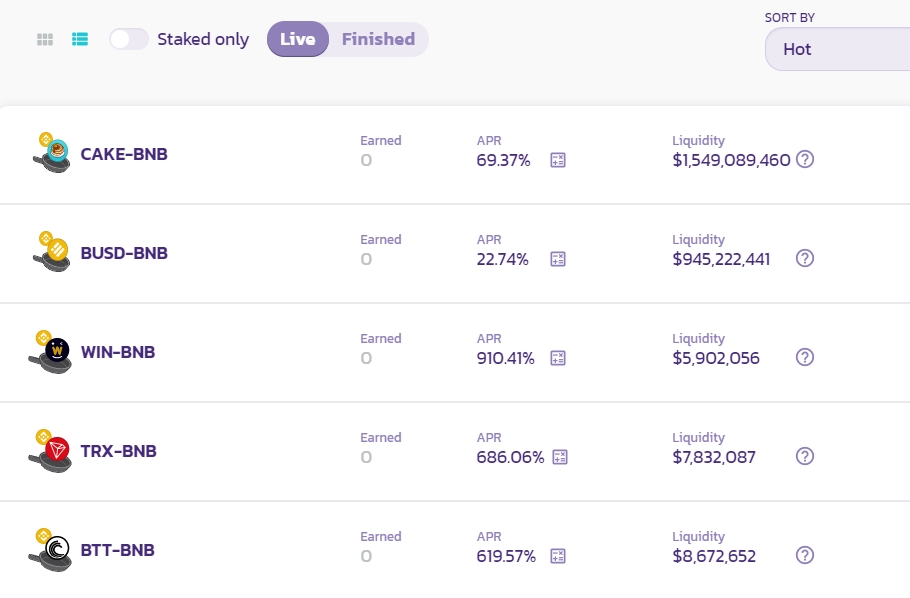Show Finished farms tab

coord(378,40)
